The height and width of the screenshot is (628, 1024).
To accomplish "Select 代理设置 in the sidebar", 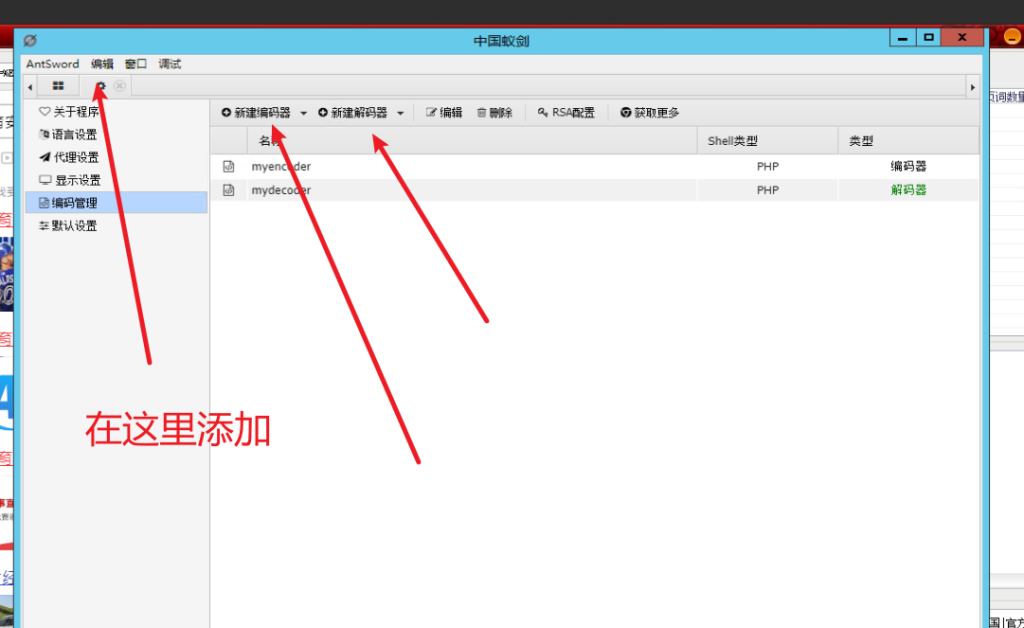I will tap(75, 157).
